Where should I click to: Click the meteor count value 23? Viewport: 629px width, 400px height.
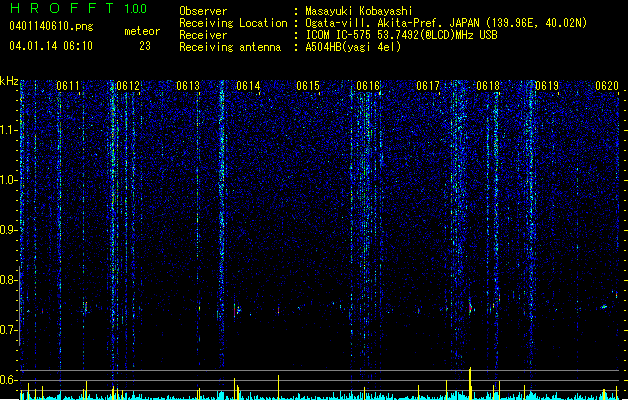pos(145,46)
